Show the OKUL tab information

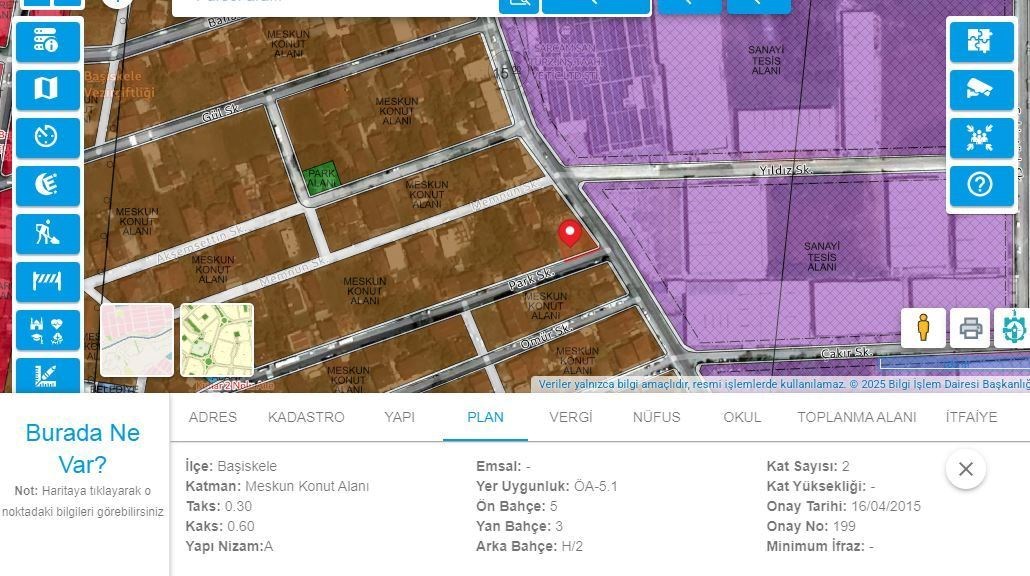click(742, 417)
